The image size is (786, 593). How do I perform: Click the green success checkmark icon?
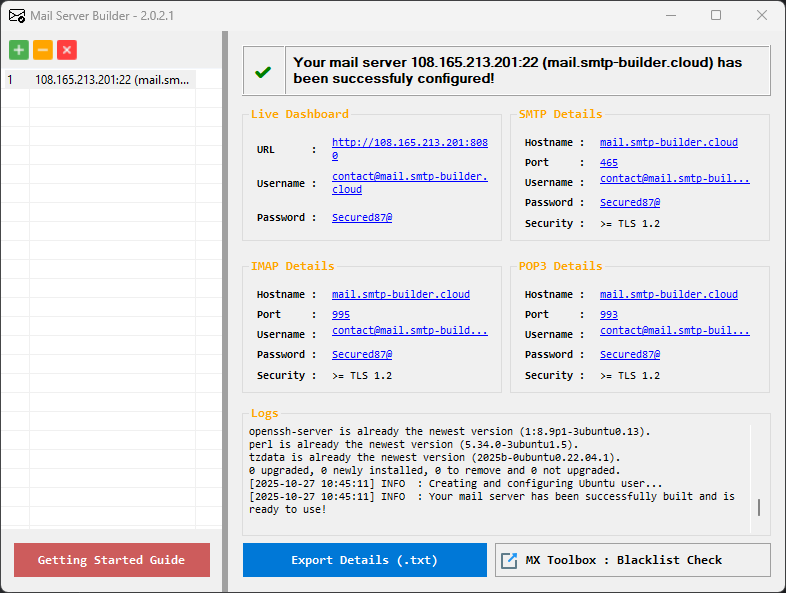263,72
